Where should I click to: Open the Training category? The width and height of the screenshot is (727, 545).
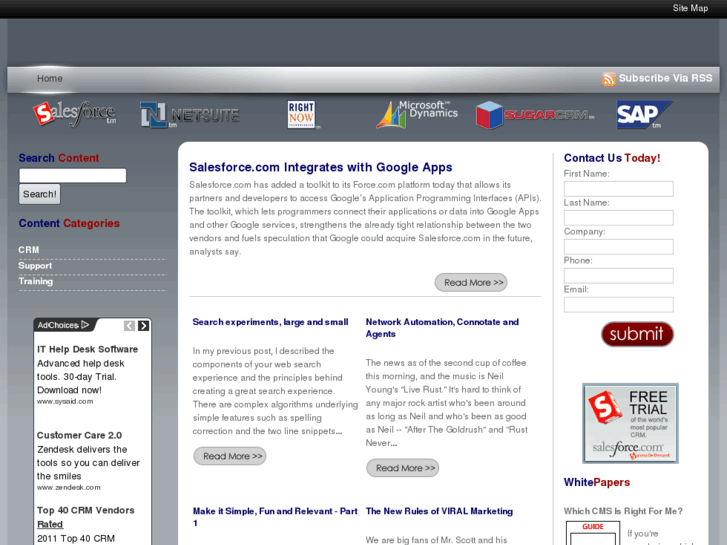point(36,281)
